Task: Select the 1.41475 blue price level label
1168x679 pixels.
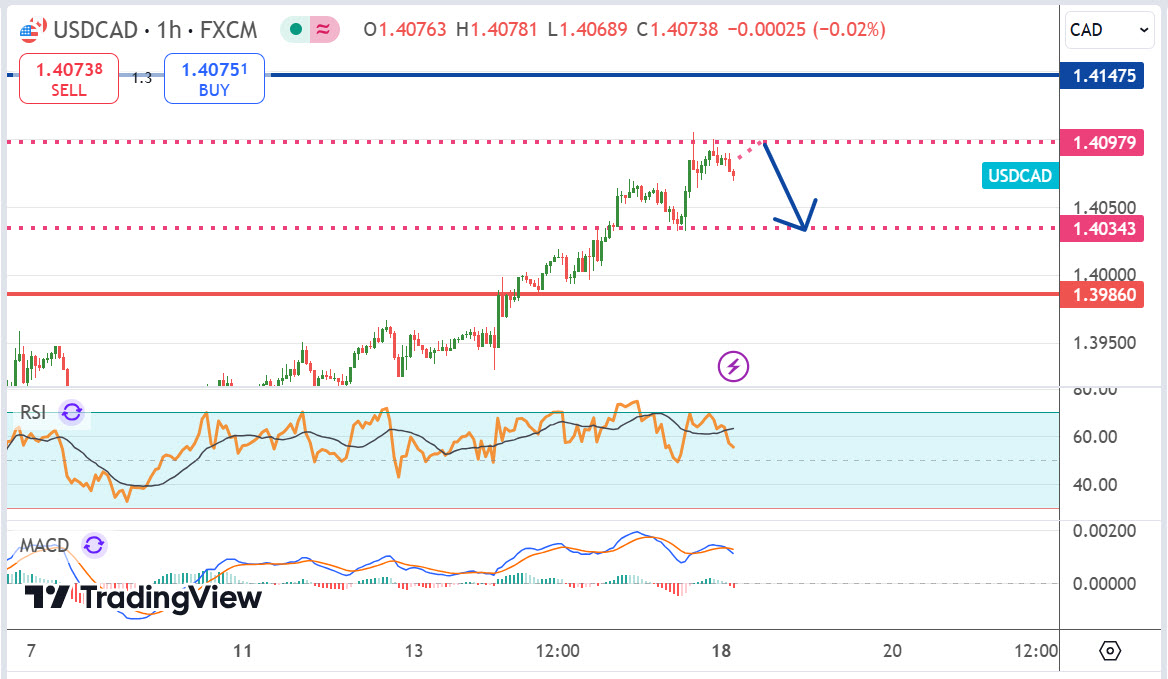Action: coord(1104,75)
